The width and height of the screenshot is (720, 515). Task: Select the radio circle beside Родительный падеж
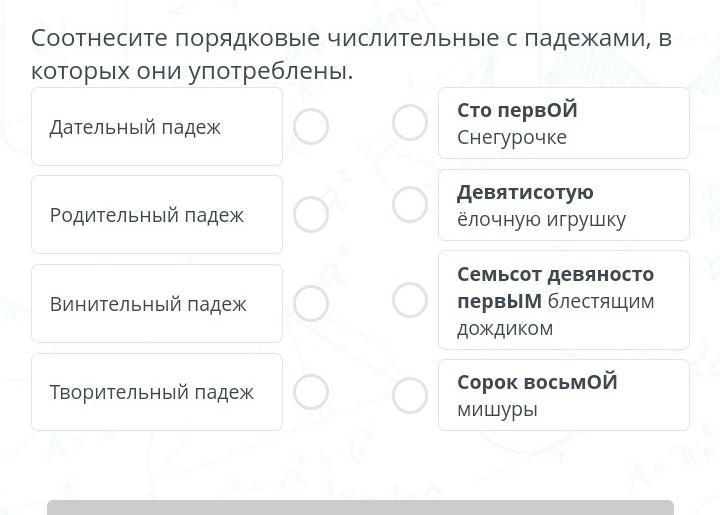tap(311, 214)
